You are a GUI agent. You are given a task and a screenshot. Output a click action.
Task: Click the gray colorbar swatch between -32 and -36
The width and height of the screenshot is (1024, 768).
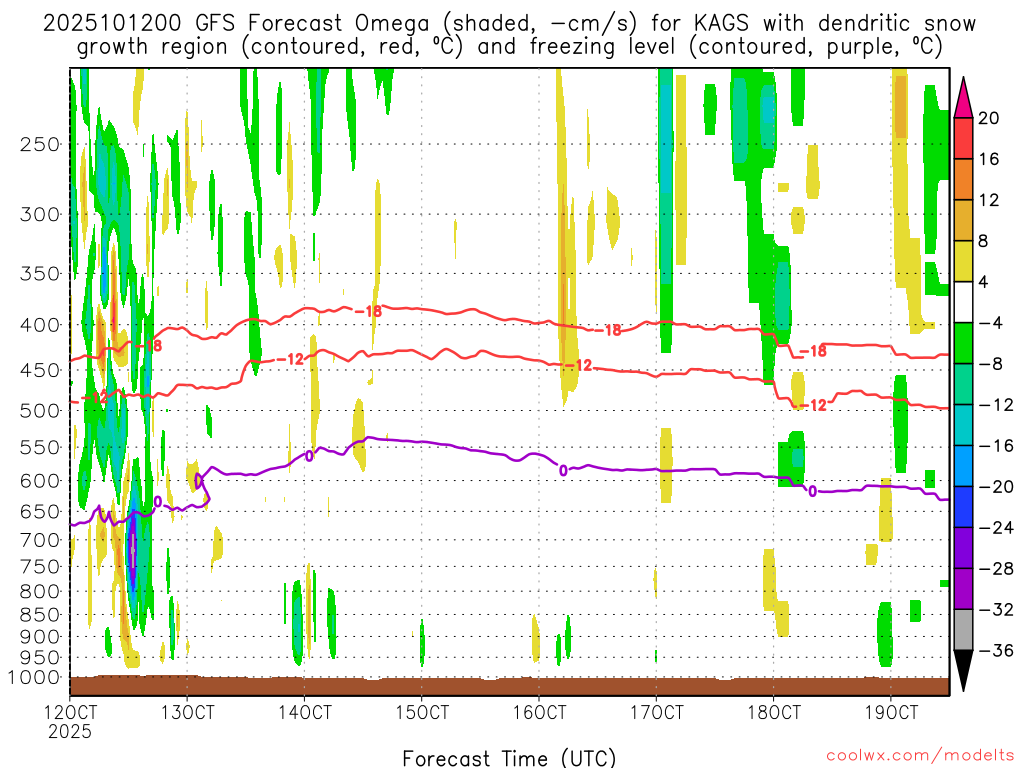tap(963, 630)
